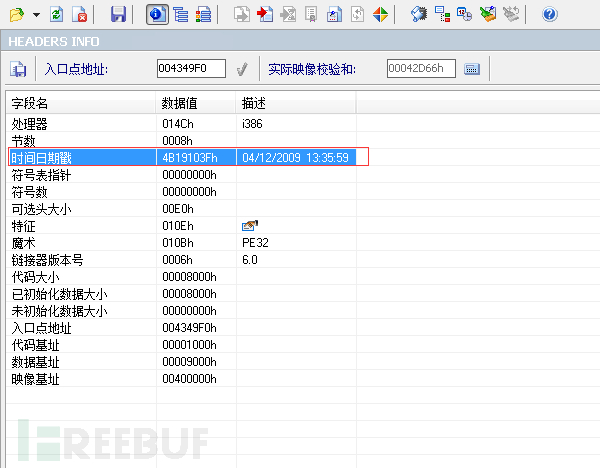The width and height of the screenshot is (600, 468).
Task: Select the 节数 row
Action: click(181, 141)
